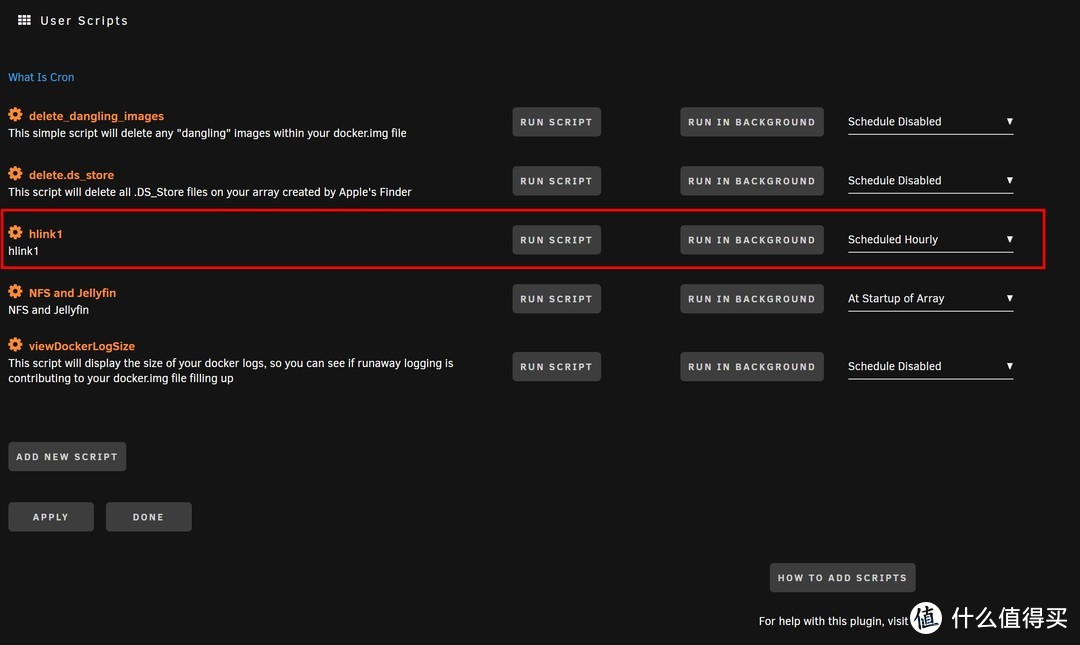Viewport: 1080px width, 645px height.
Task: Run delete_dangling_images script
Action: point(556,122)
